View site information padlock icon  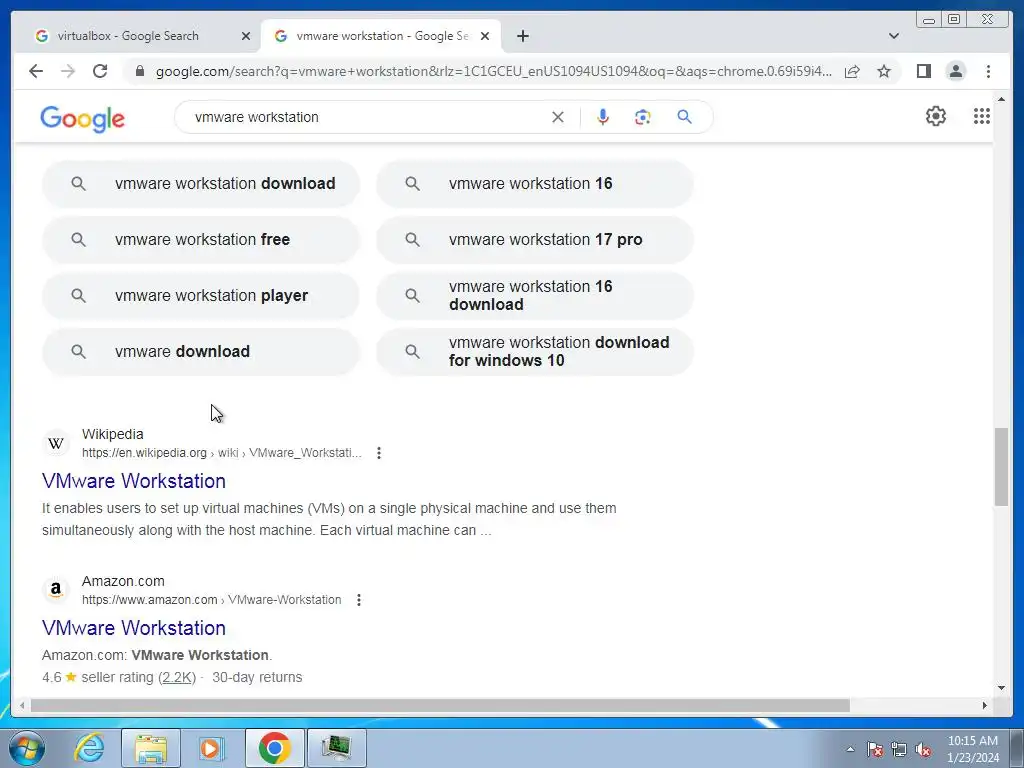(139, 71)
